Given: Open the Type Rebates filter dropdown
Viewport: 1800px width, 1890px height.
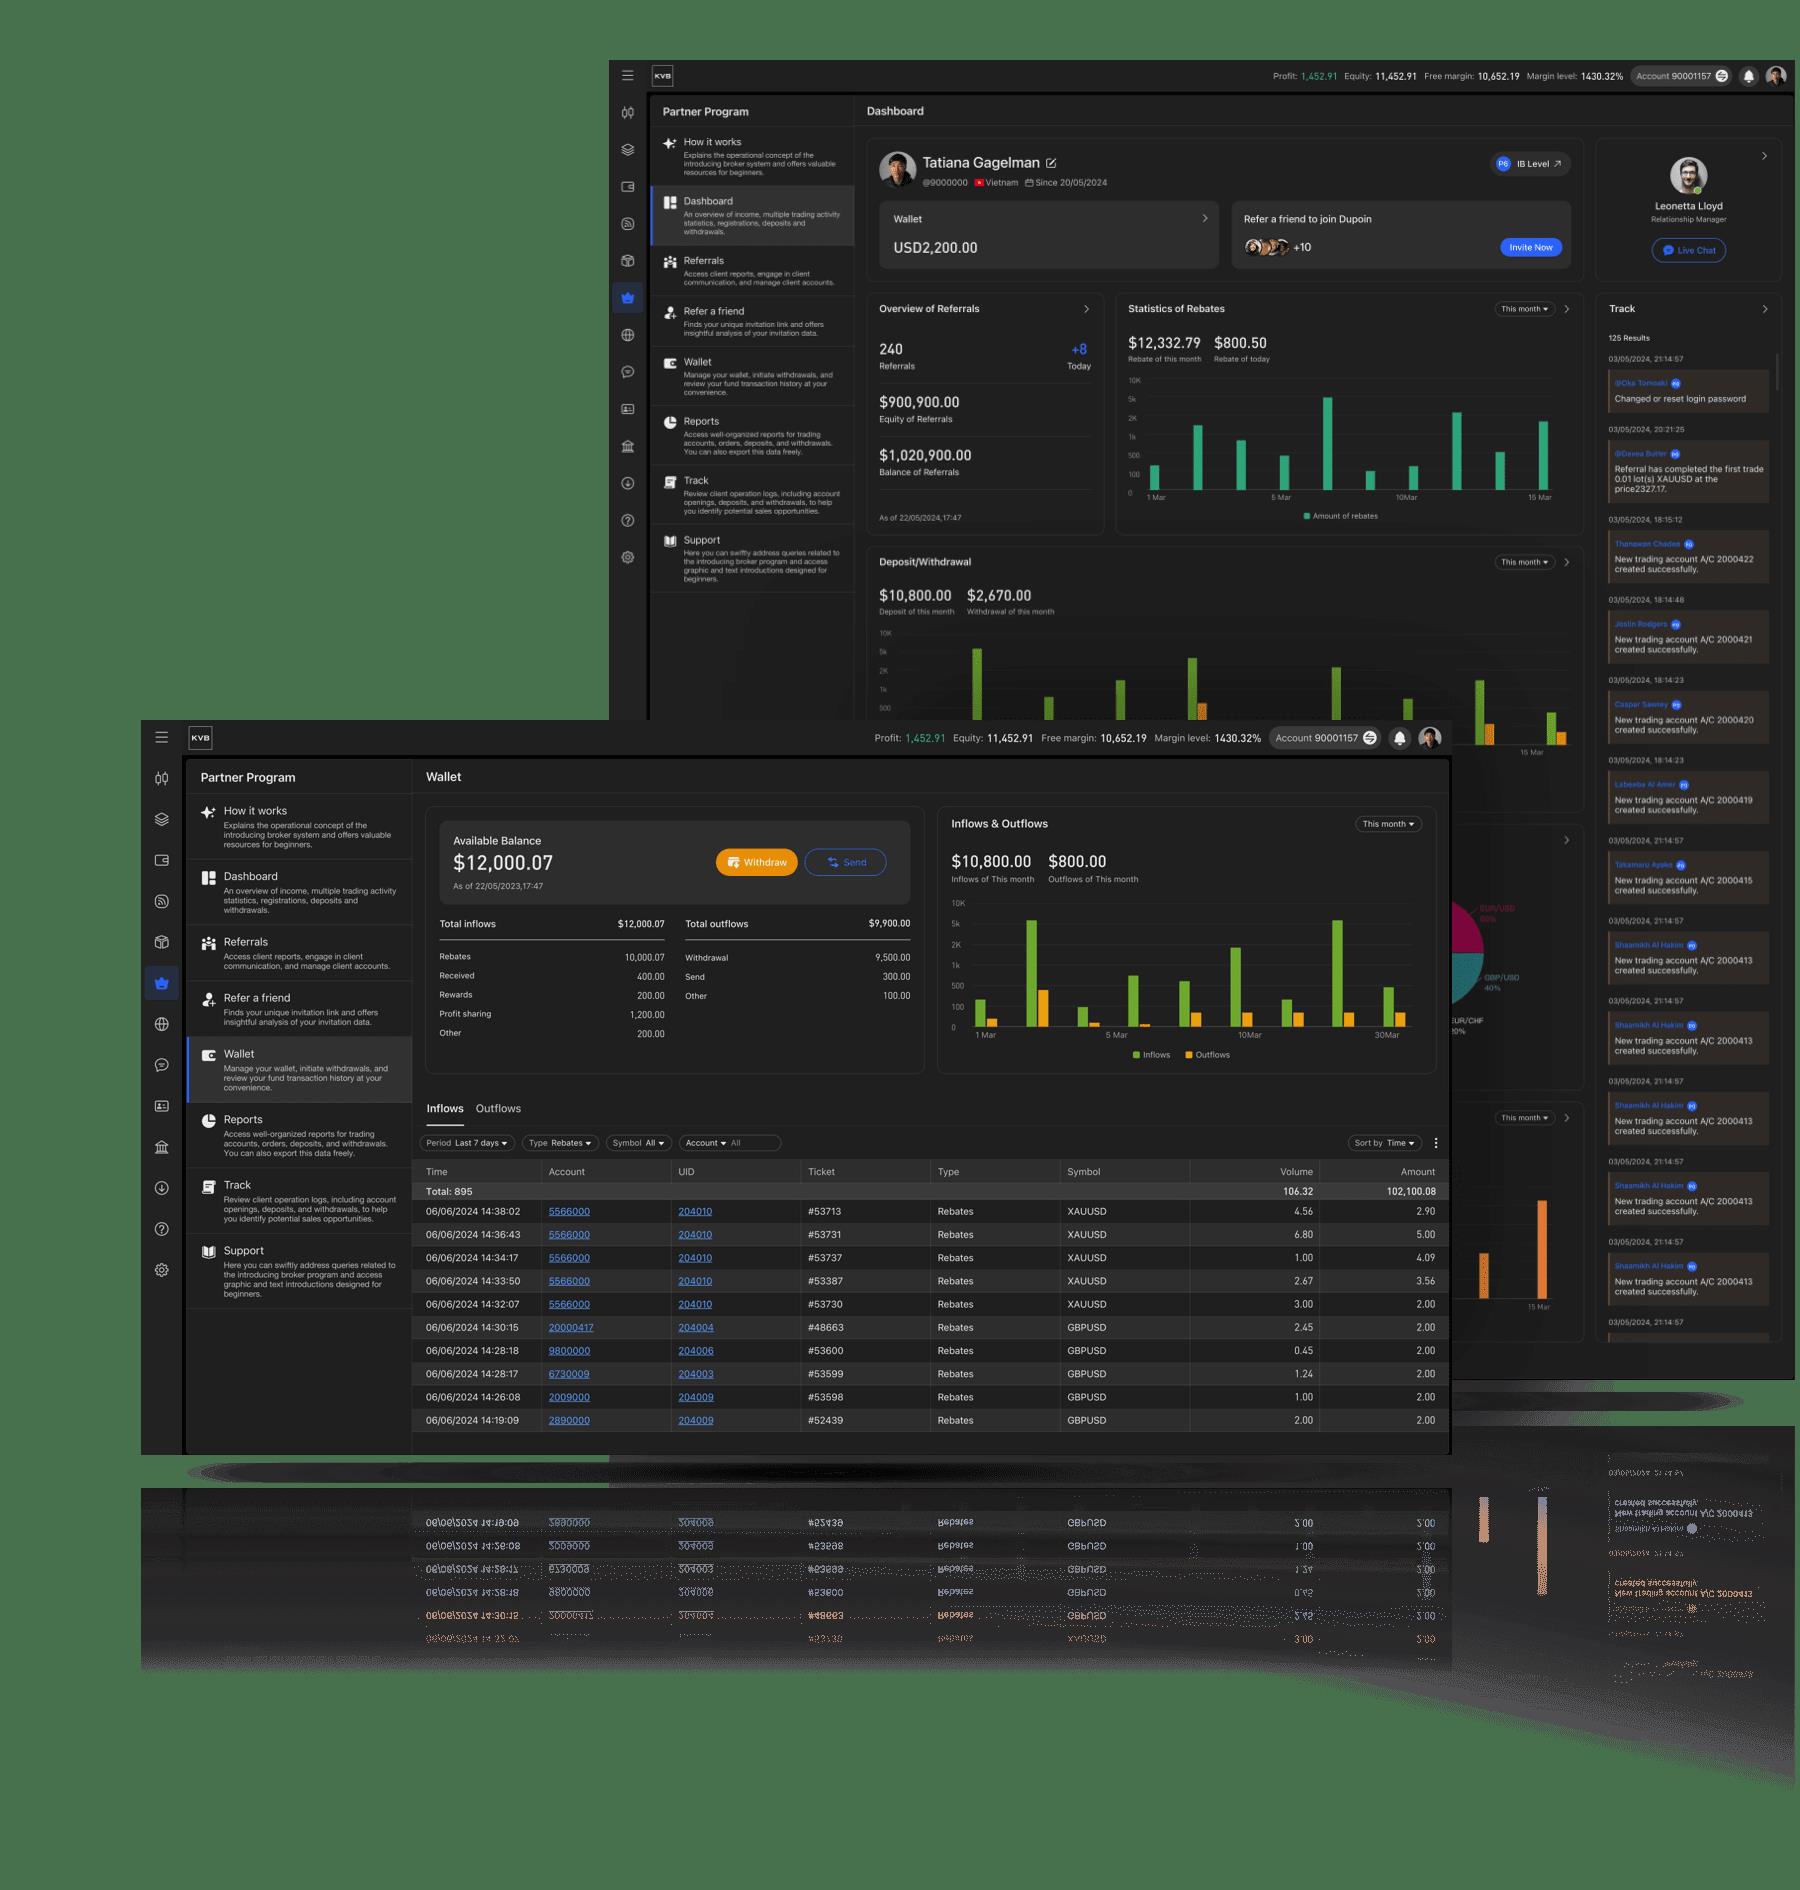Looking at the screenshot, I should tap(559, 1143).
